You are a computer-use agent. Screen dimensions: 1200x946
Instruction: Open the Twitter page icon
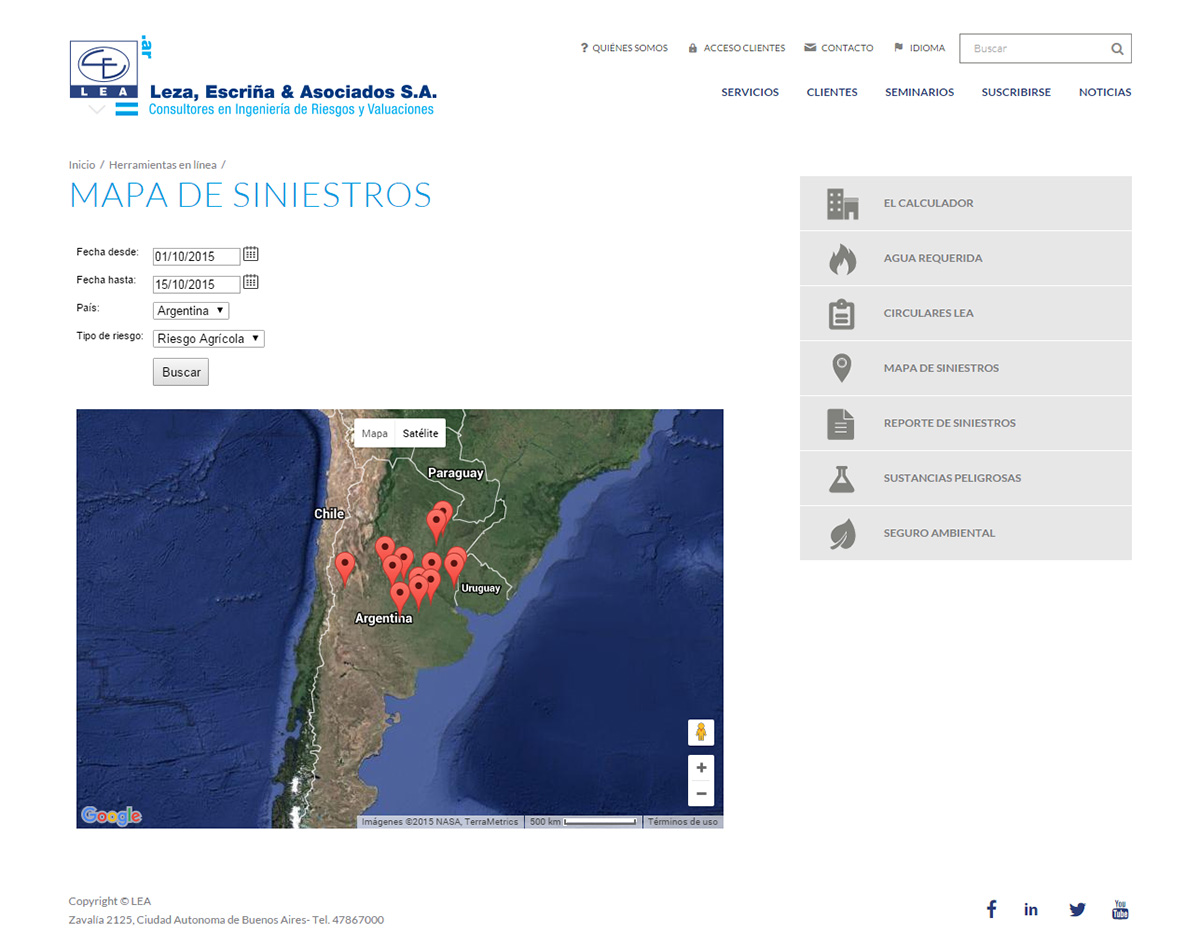coord(1077,909)
